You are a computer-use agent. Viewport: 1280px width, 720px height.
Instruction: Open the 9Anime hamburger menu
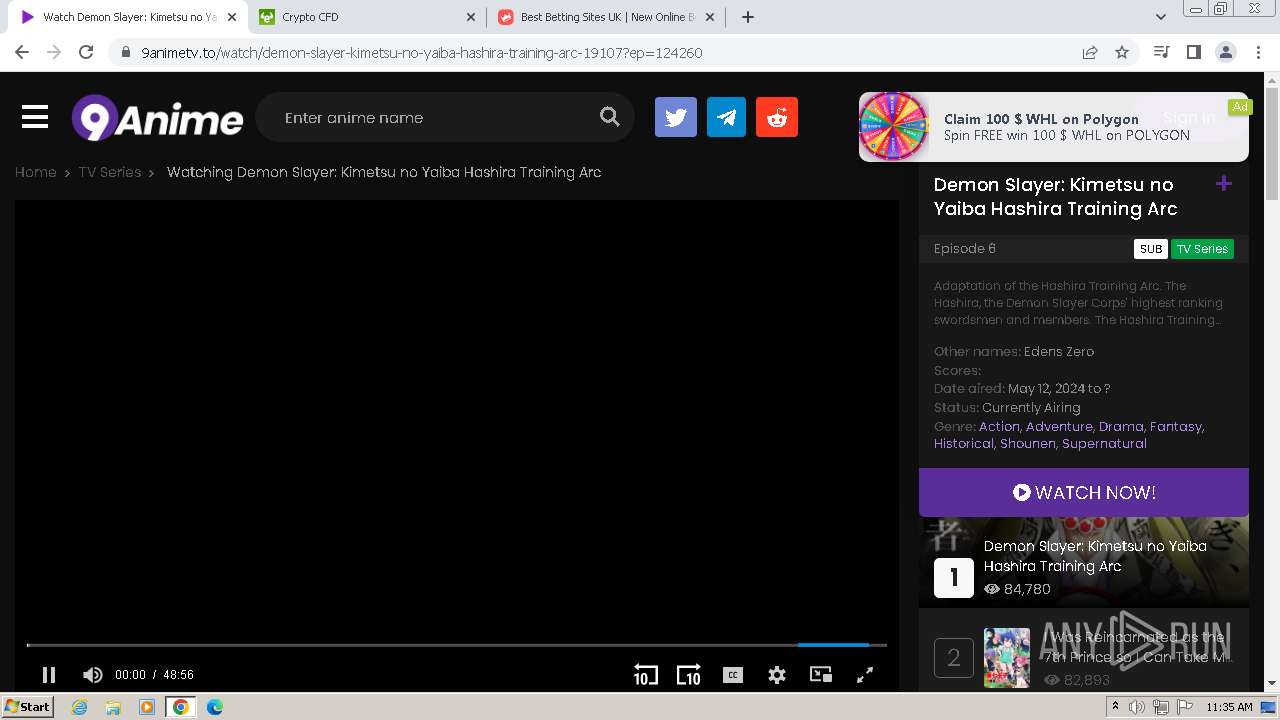coord(35,118)
